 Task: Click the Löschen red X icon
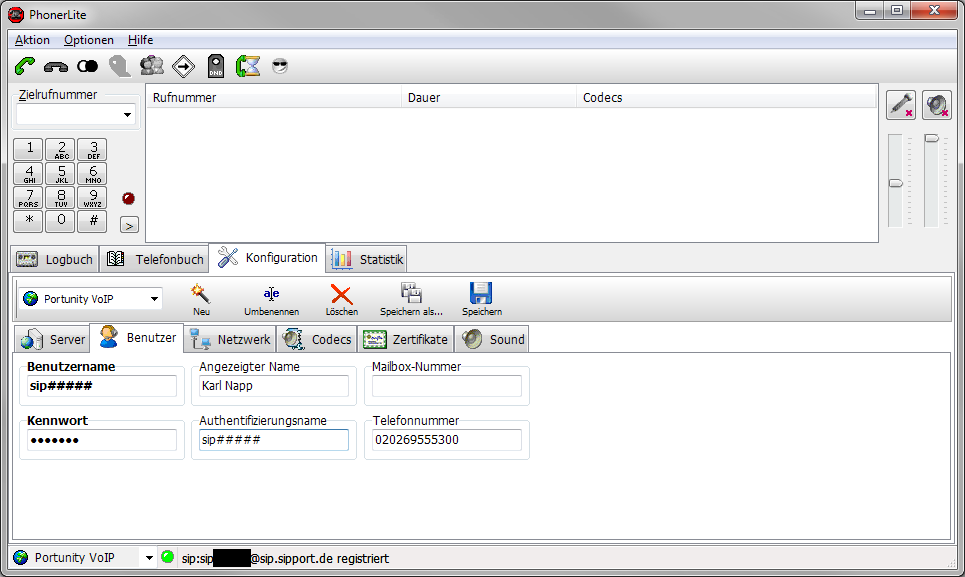pyautogui.click(x=341, y=297)
